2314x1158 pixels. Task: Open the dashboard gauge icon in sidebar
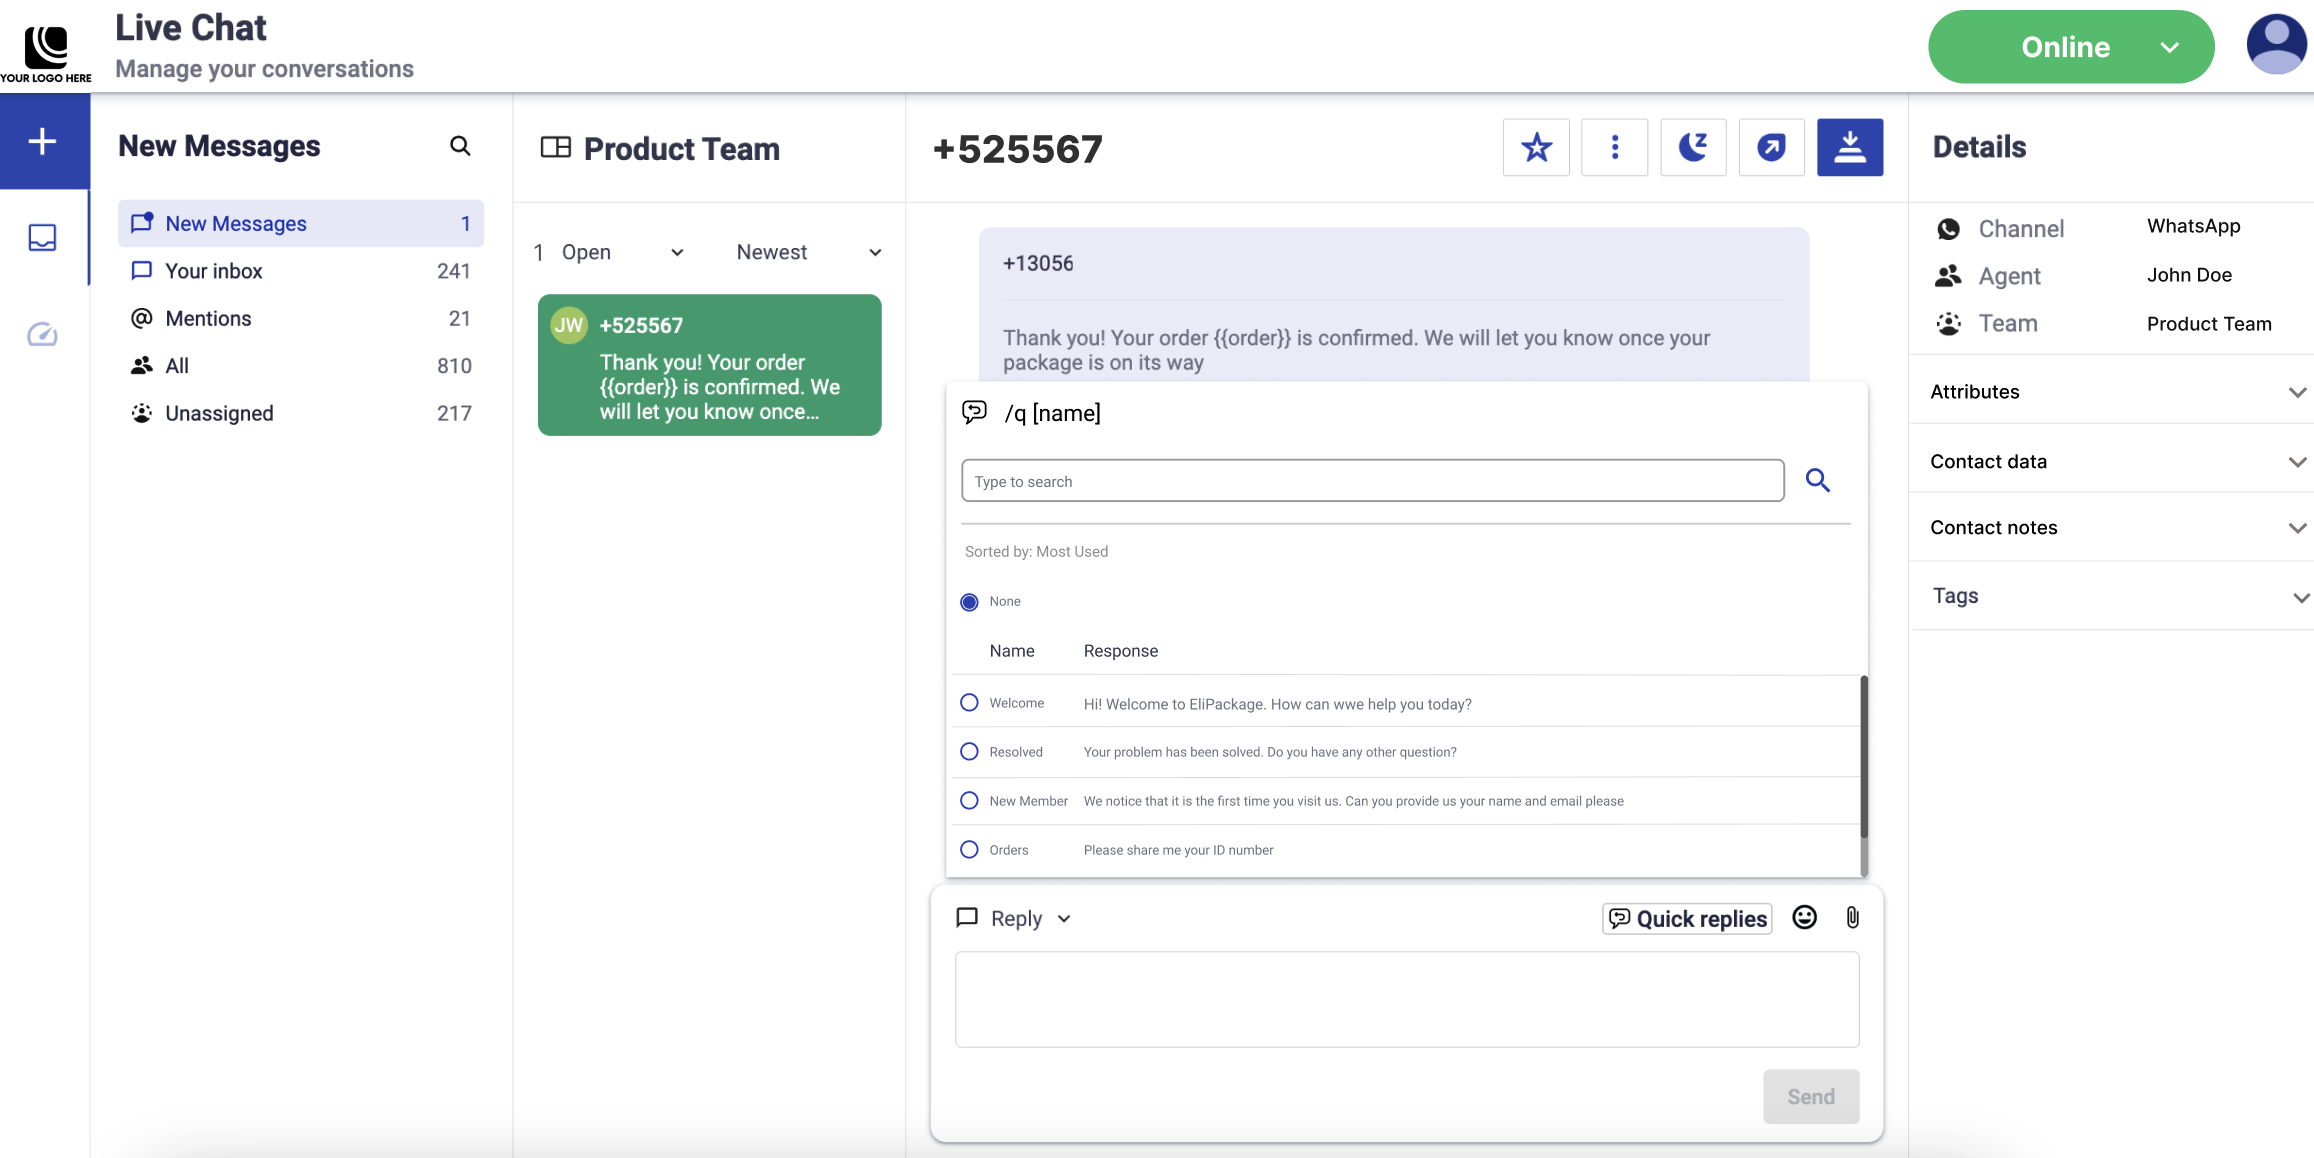pos(42,334)
